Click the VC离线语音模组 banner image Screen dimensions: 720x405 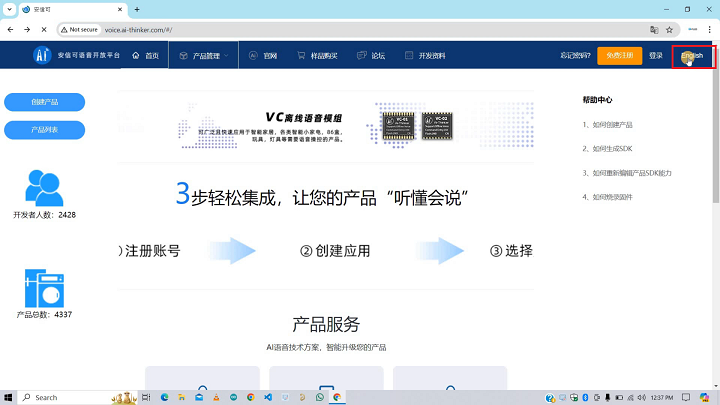tap(326, 126)
